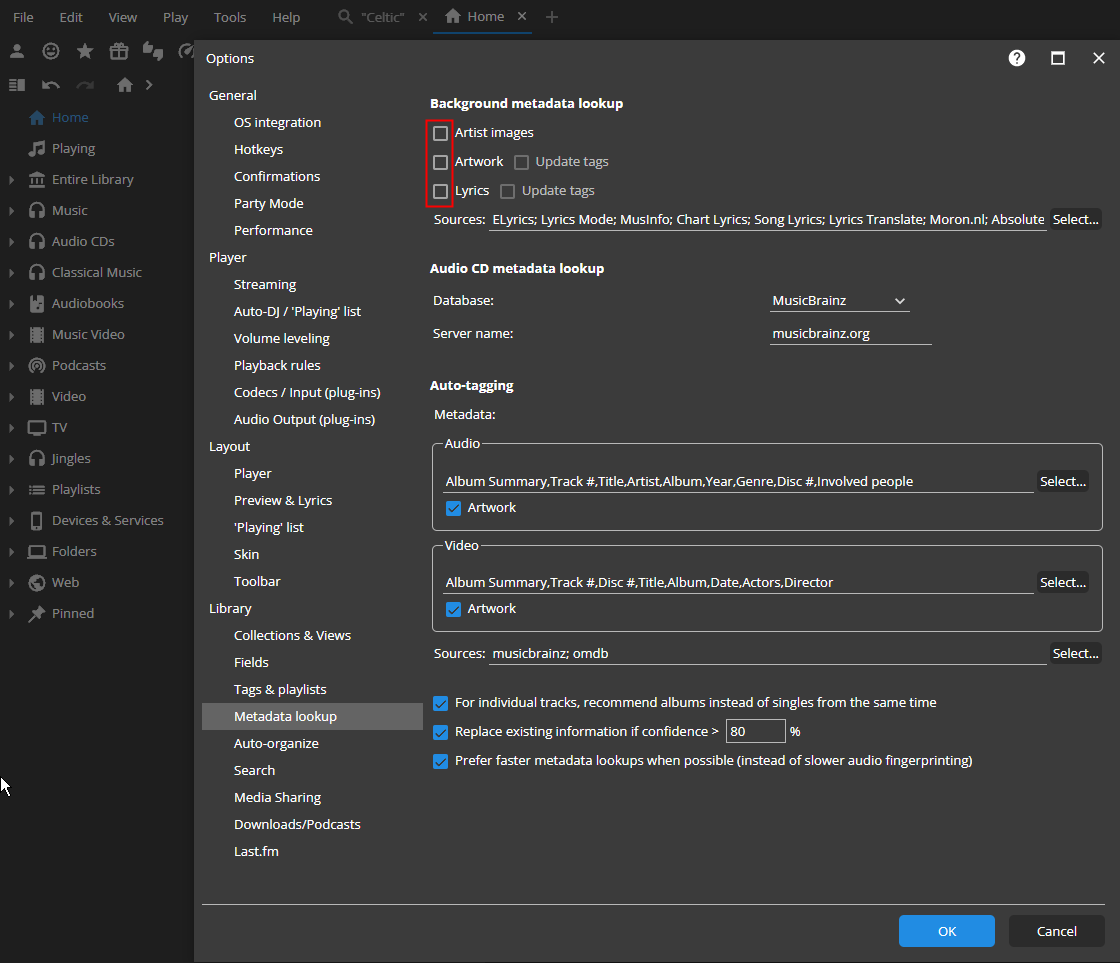Click the Entire Library building icon

coord(37,179)
